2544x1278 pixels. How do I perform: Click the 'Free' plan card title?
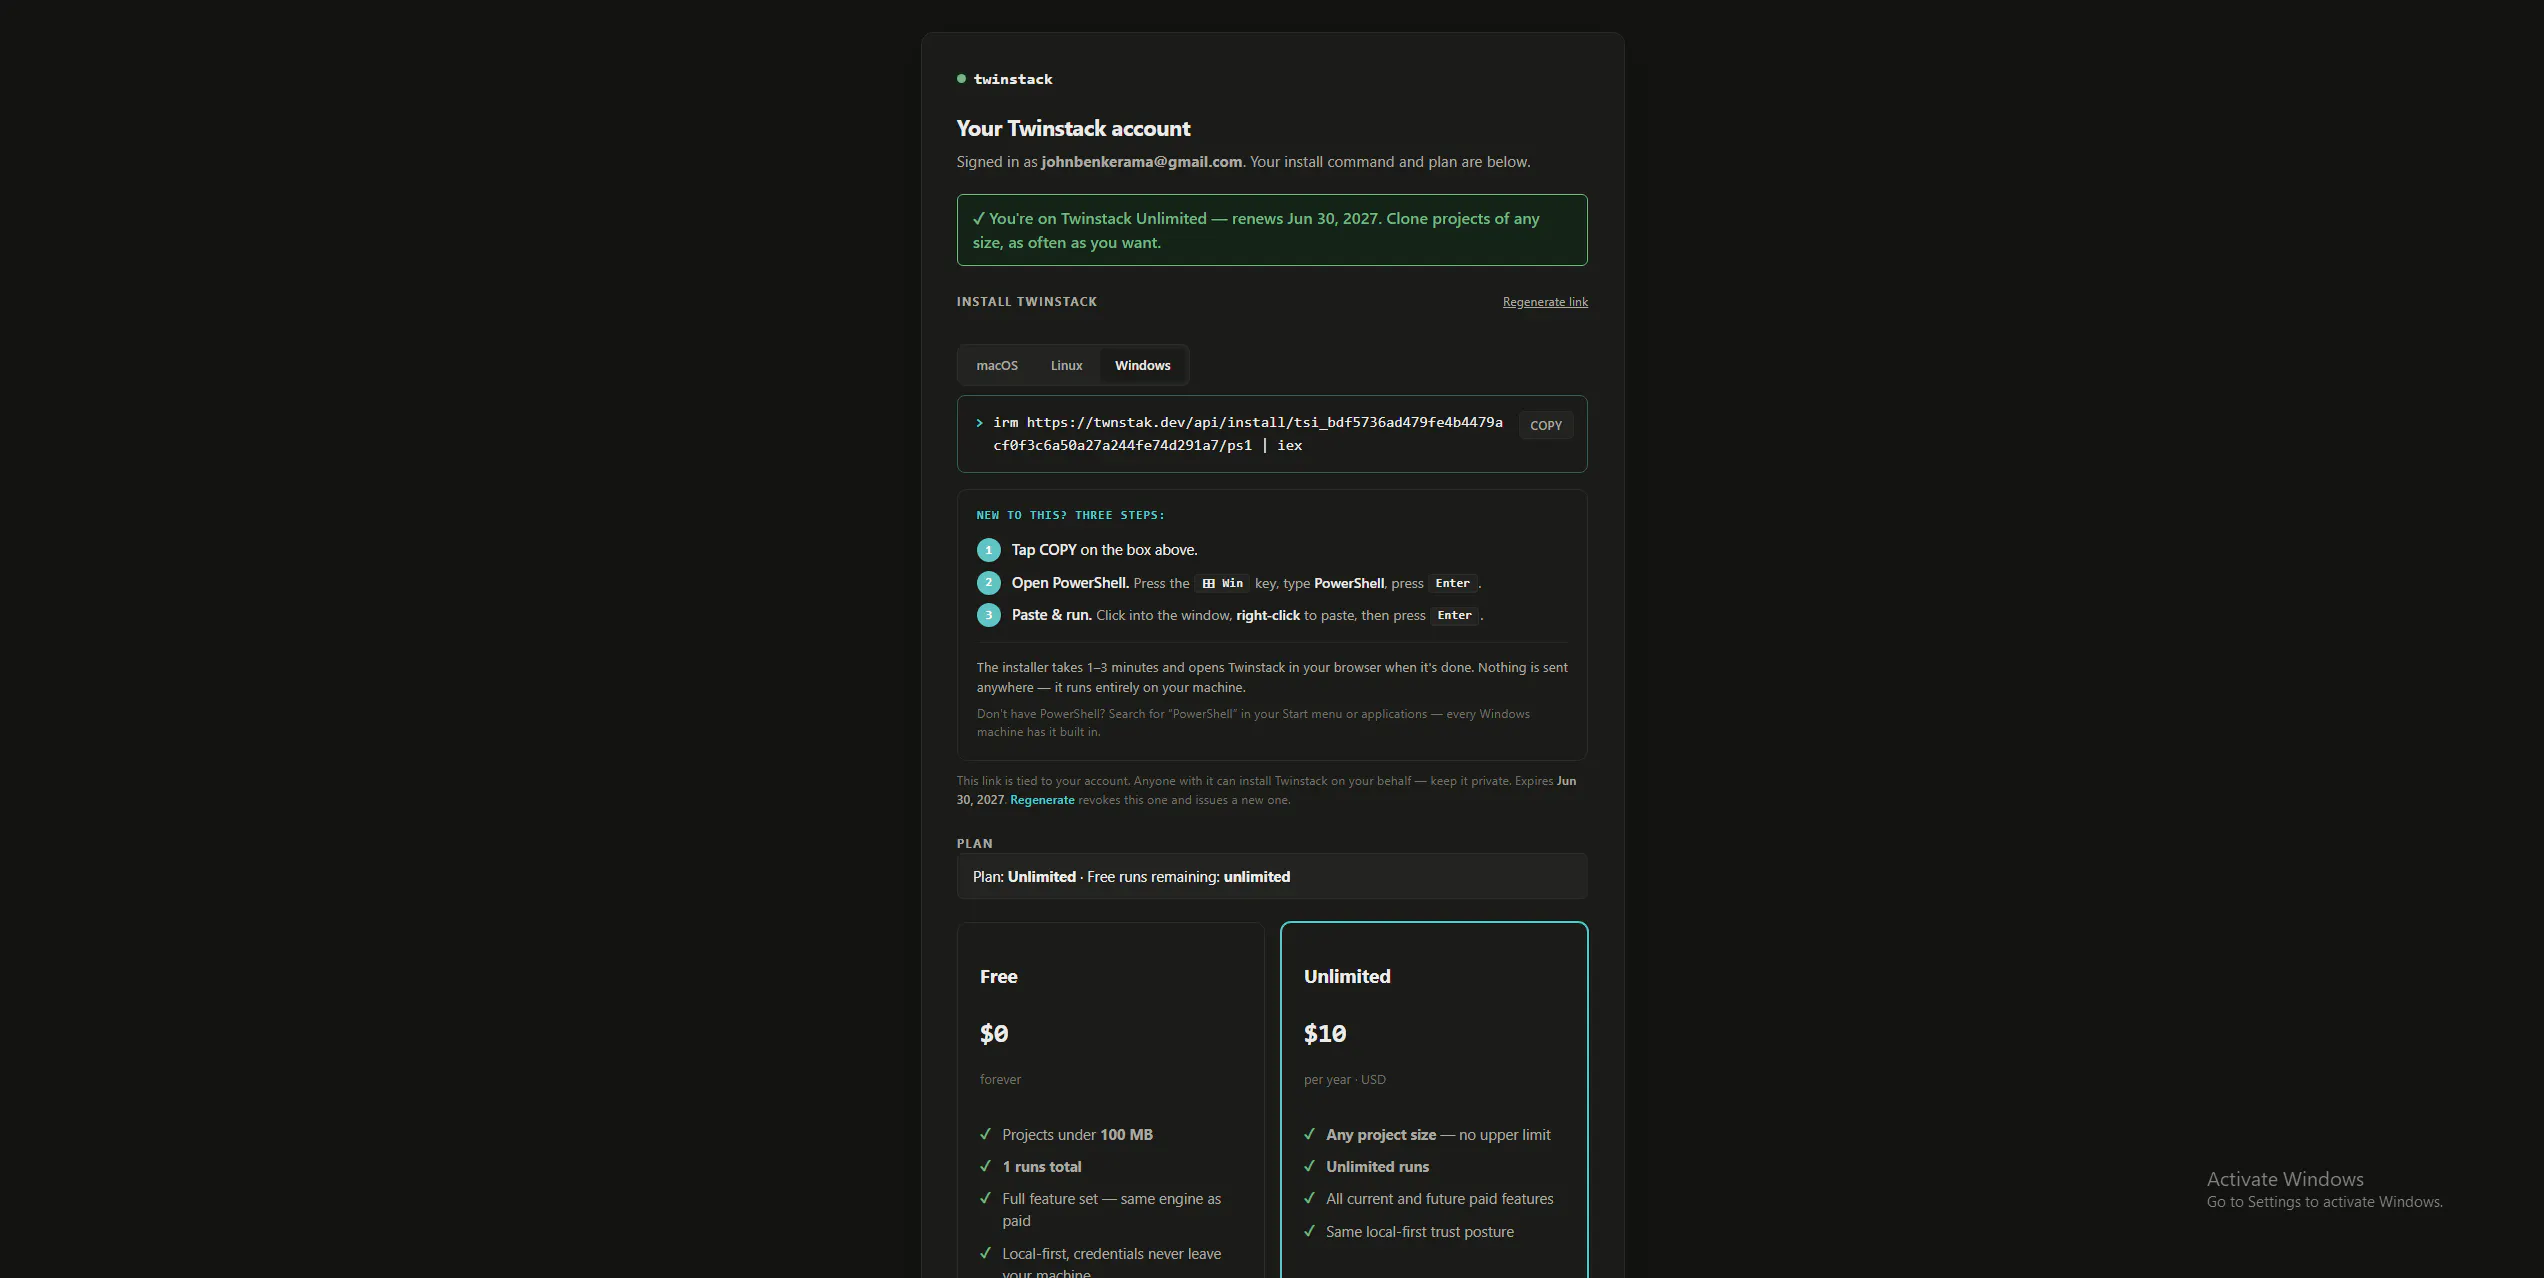pos(998,977)
